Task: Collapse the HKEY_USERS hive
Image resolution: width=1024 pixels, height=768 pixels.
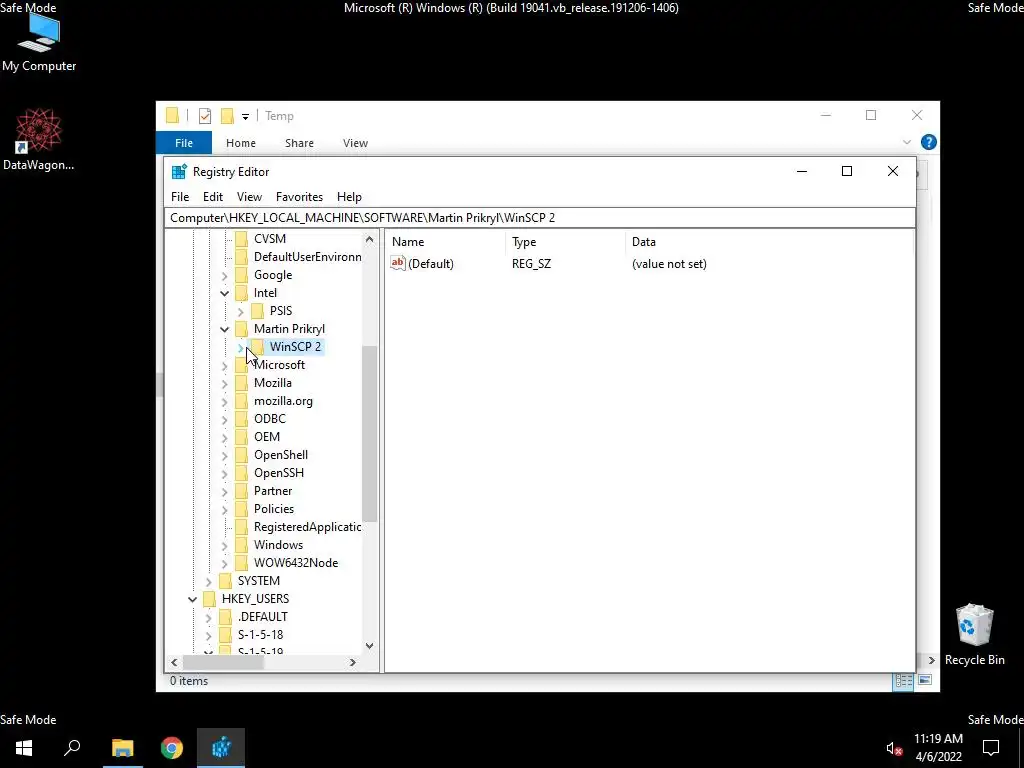Action: click(x=193, y=599)
